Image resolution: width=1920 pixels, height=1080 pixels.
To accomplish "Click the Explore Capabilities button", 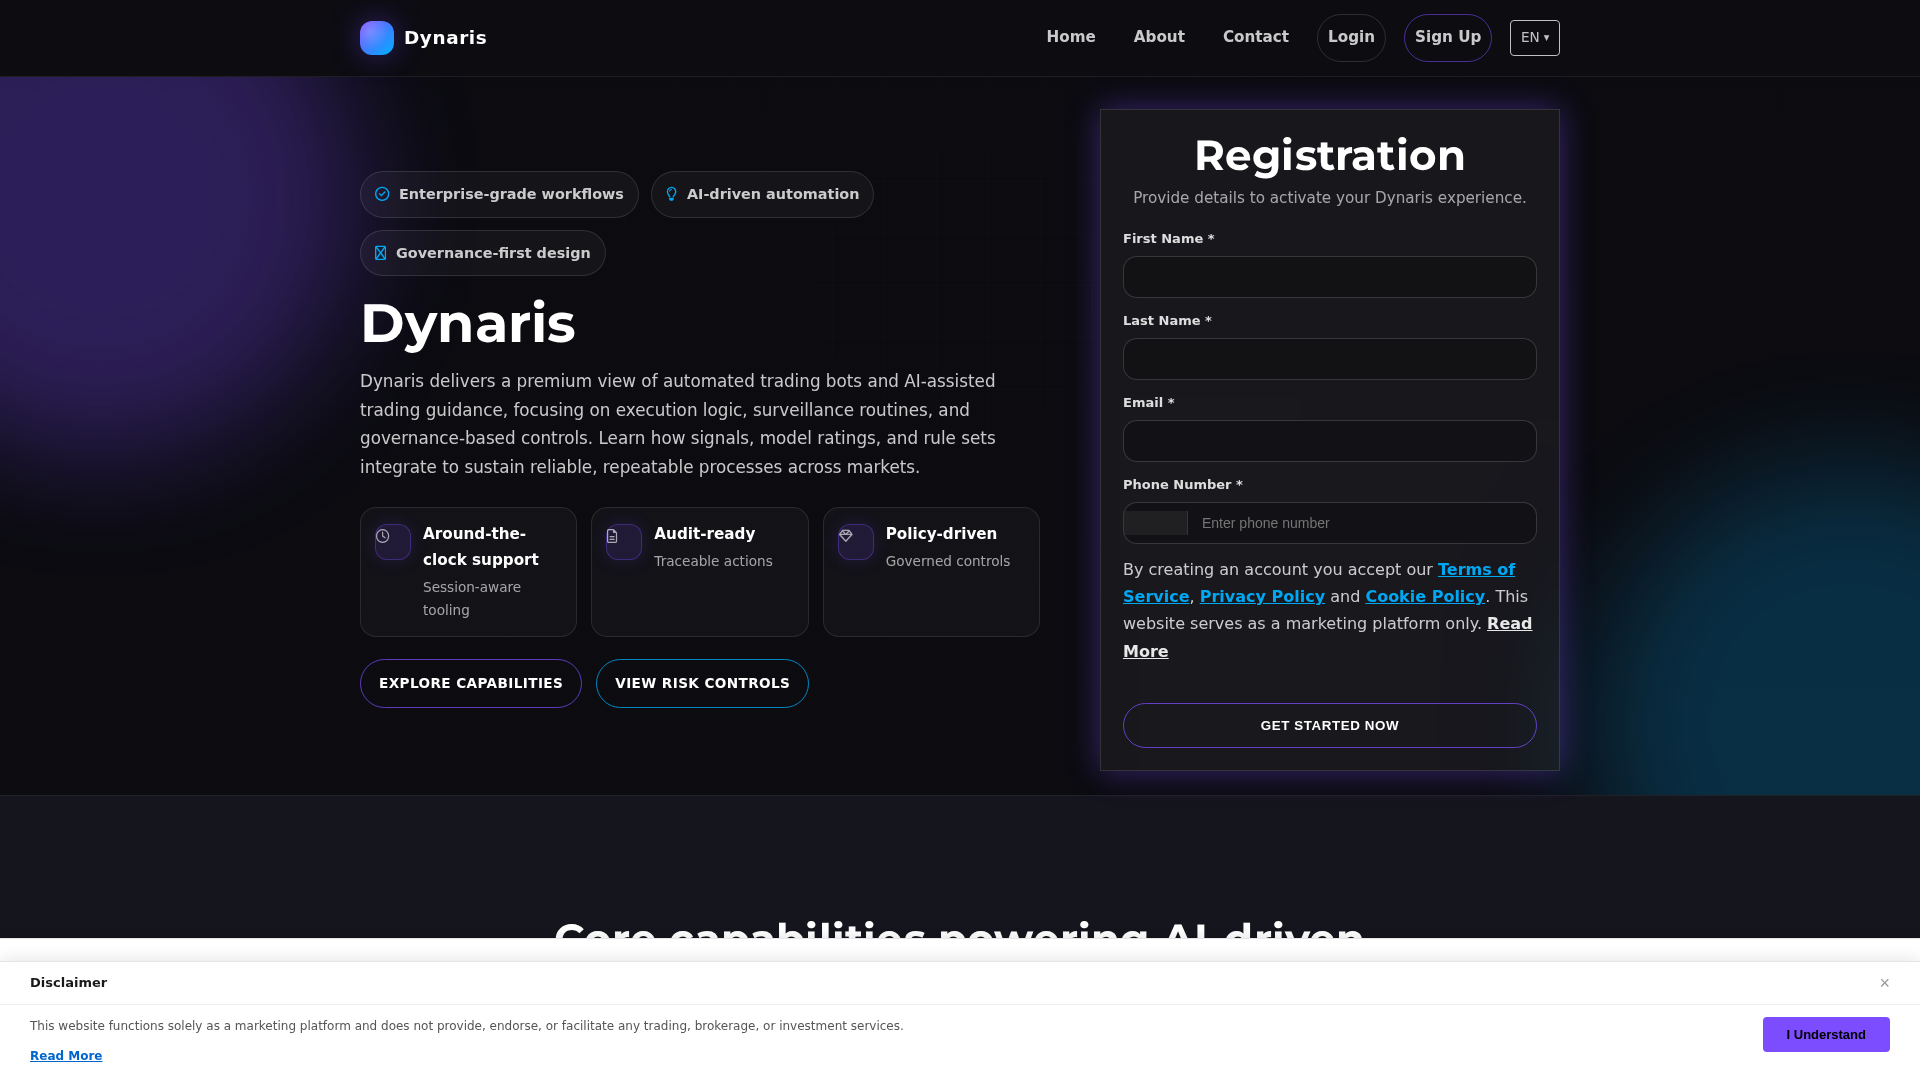I will click(x=471, y=683).
